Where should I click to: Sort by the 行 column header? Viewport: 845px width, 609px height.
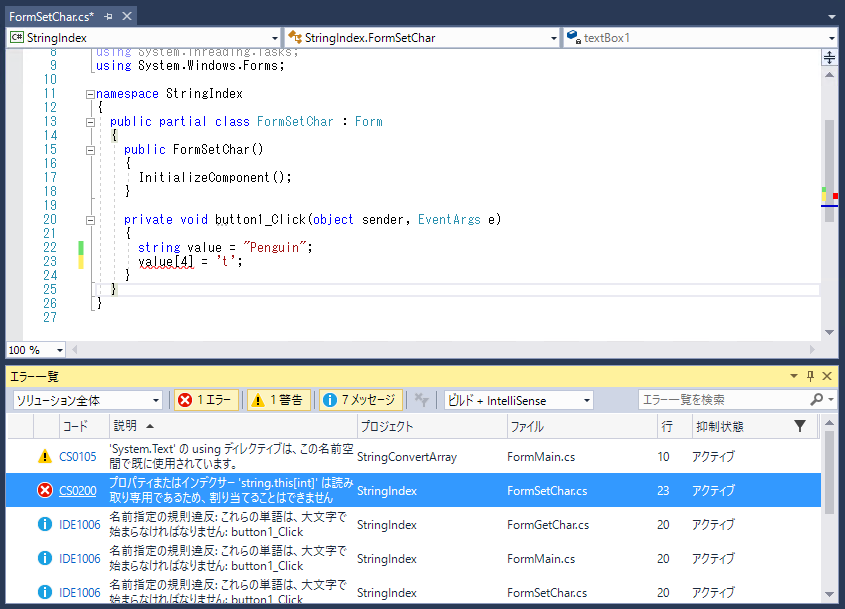tap(675, 426)
